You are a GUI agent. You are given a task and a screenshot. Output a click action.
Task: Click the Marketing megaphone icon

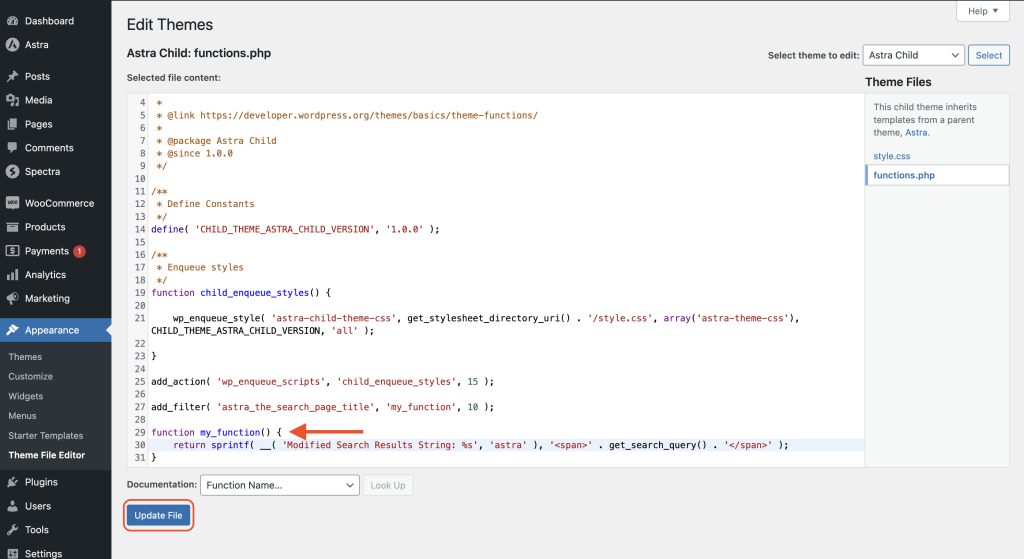point(12,298)
